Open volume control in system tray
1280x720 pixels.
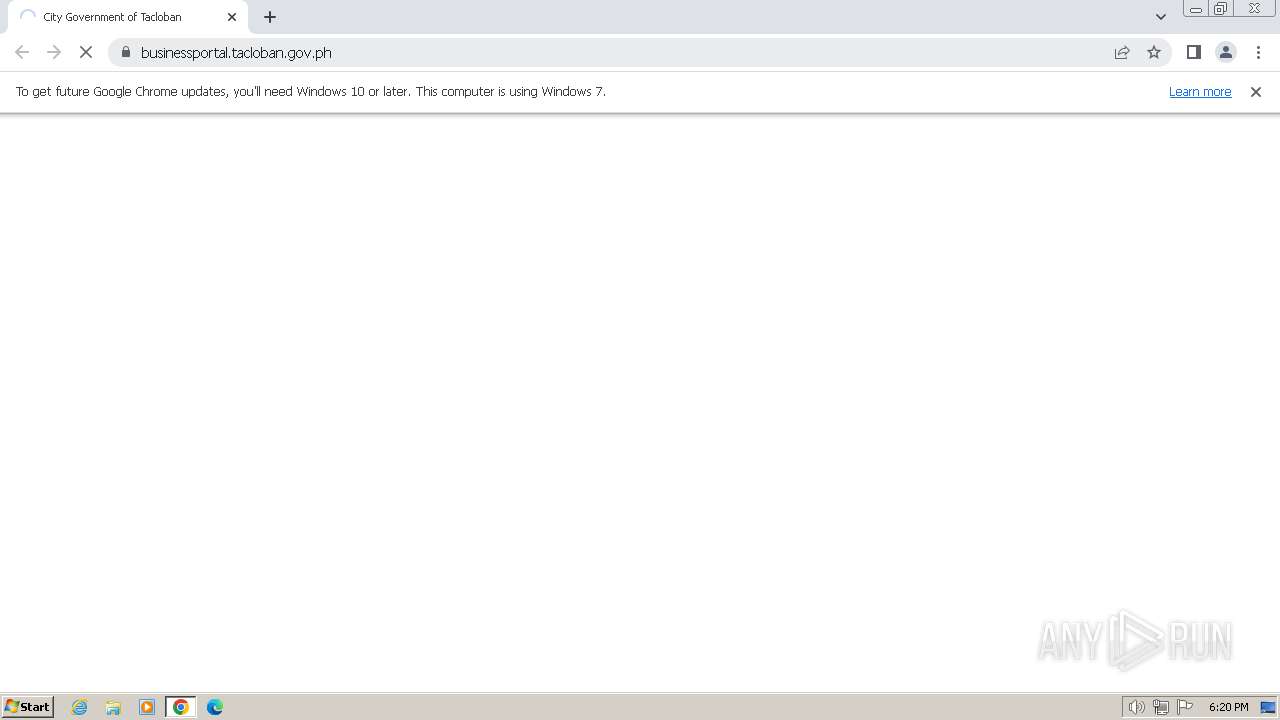tap(1136, 707)
